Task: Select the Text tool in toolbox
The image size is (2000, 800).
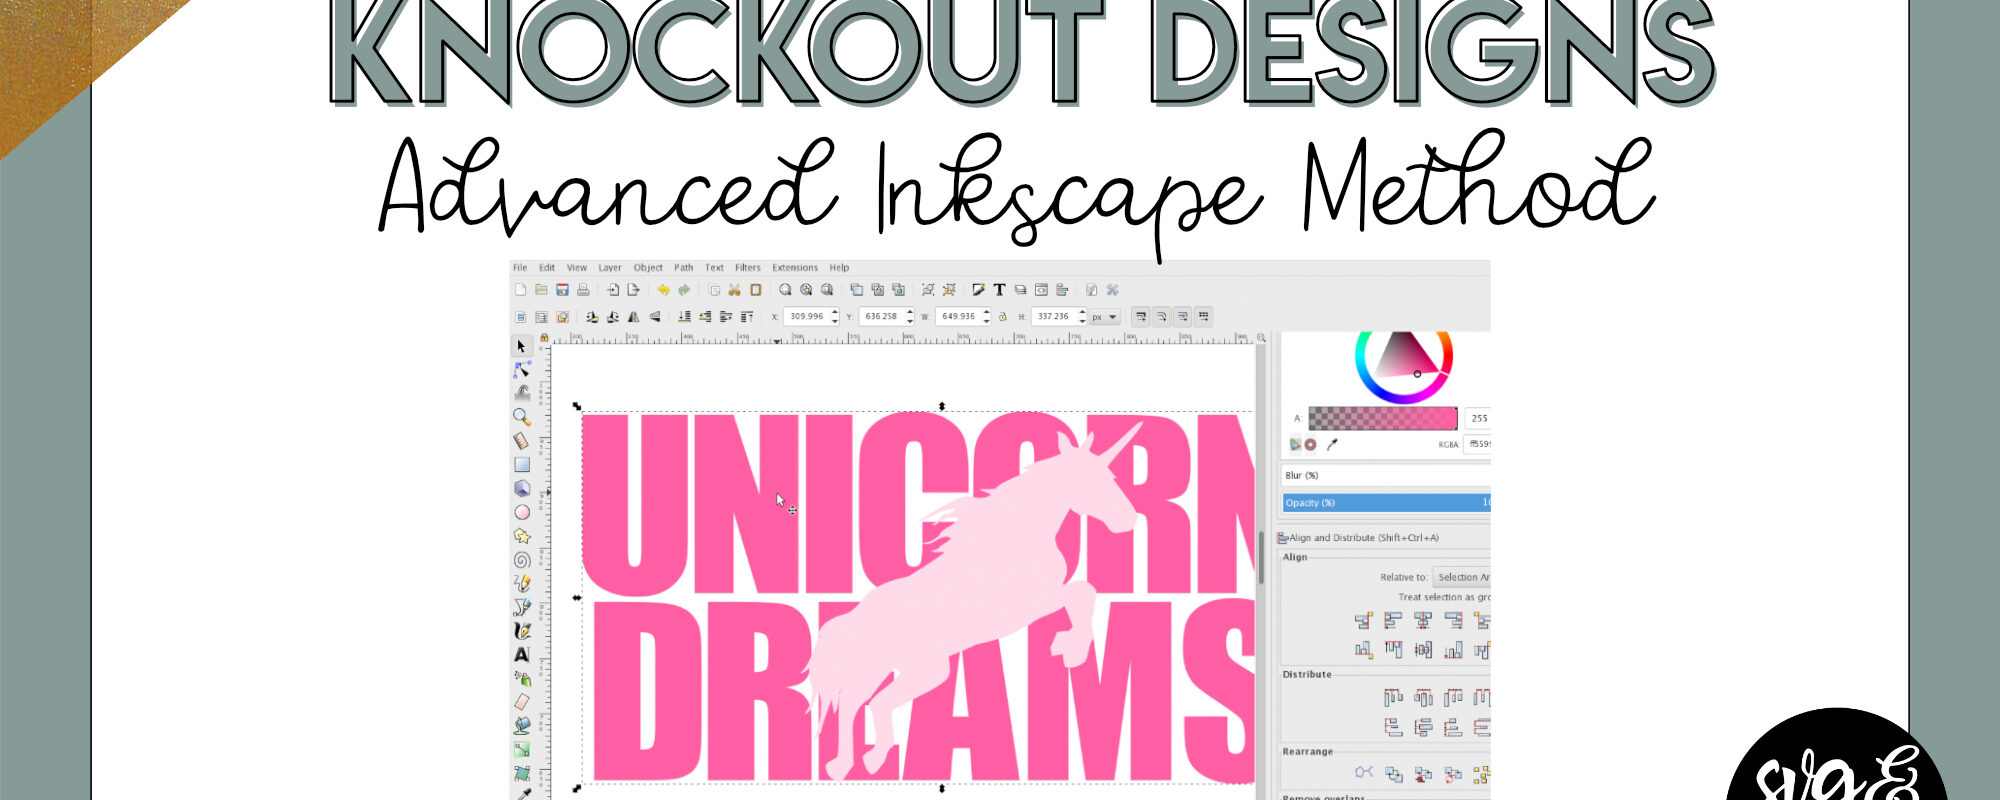Action: 521,654
